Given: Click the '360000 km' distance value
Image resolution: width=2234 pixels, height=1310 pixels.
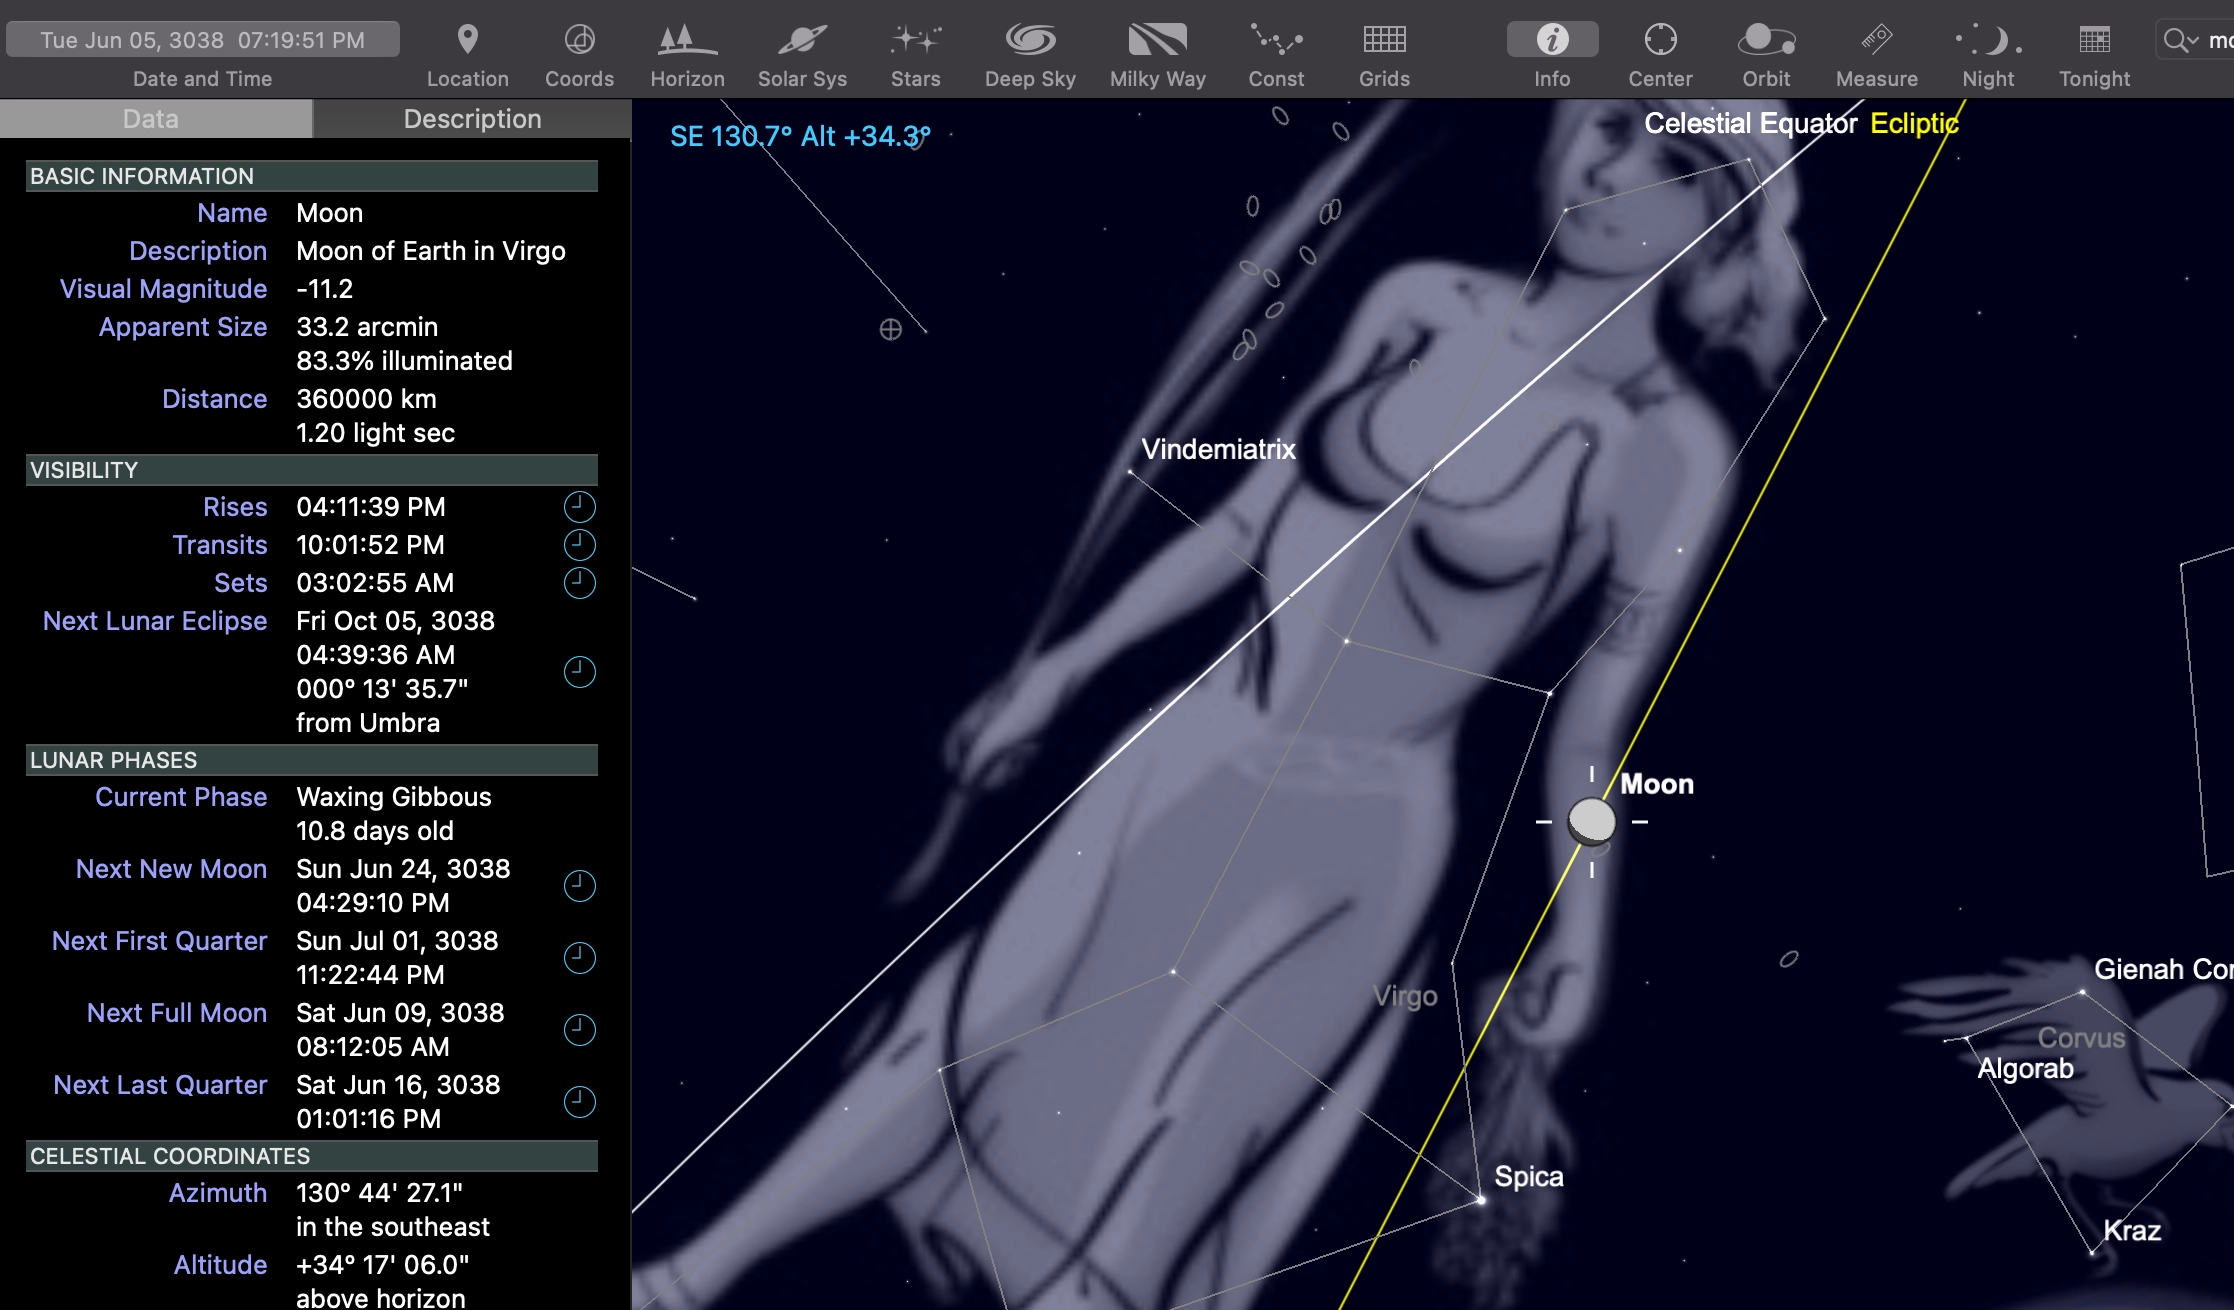Looking at the screenshot, I should coord(366,399).
